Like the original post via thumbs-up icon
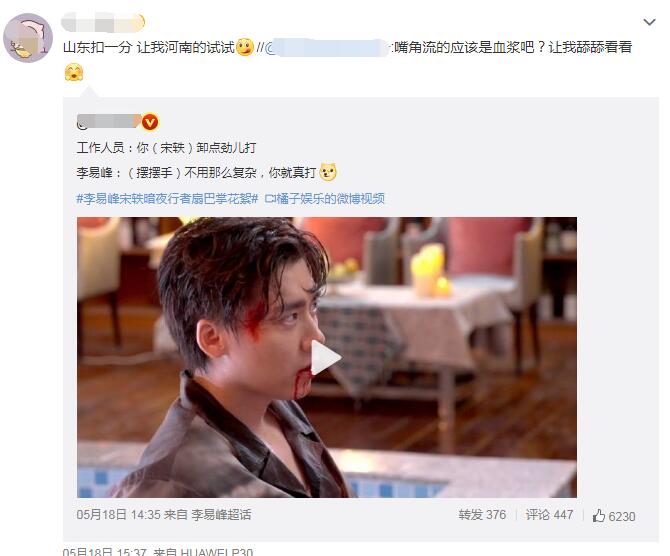Screen dimensions: 670x556 599,516
